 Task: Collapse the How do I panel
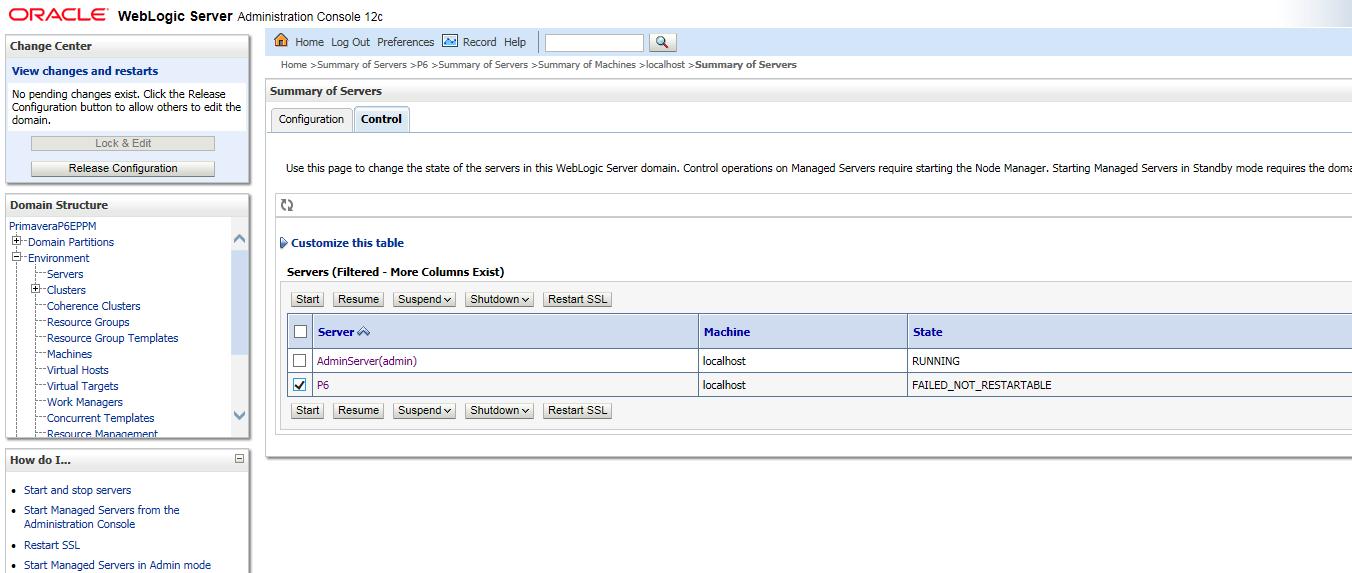[239, 459]
